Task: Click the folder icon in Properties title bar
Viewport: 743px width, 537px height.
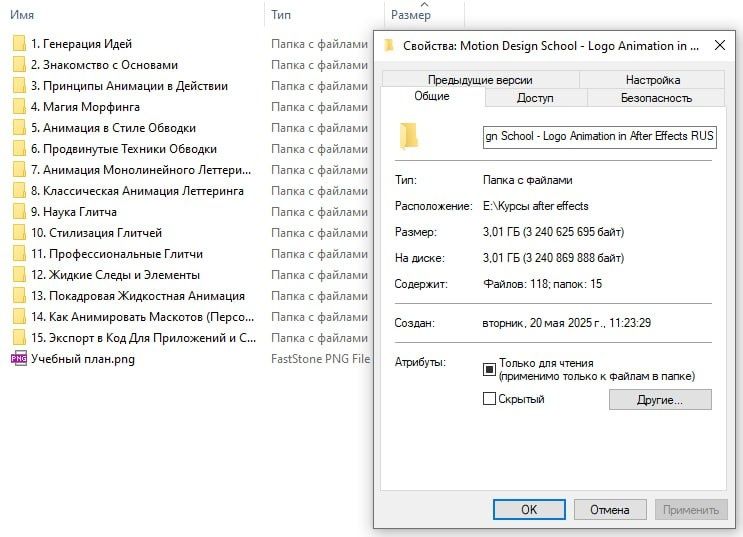Action: tap(389, 45)
